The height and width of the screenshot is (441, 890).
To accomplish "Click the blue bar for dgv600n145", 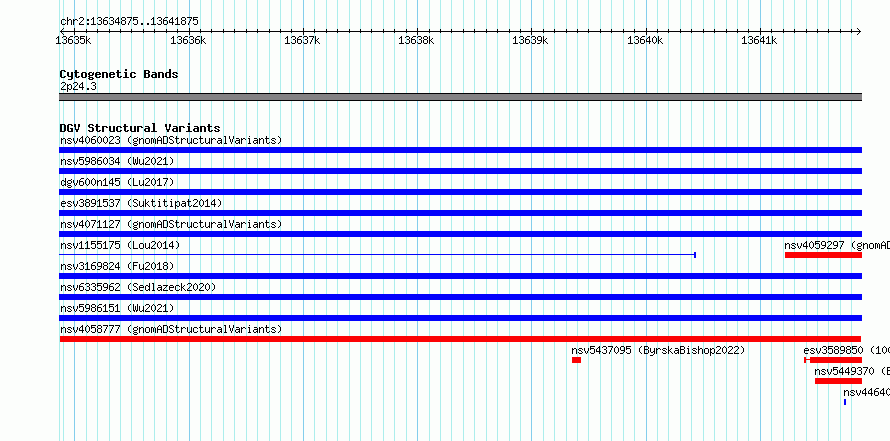I will [x=460, y=192].
